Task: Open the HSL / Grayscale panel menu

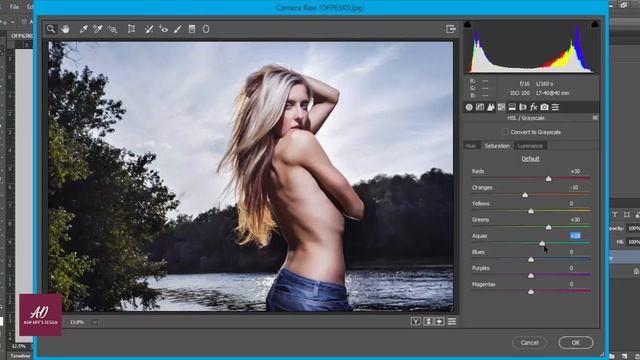Action: pyautogui.click(x=595, y=118)
